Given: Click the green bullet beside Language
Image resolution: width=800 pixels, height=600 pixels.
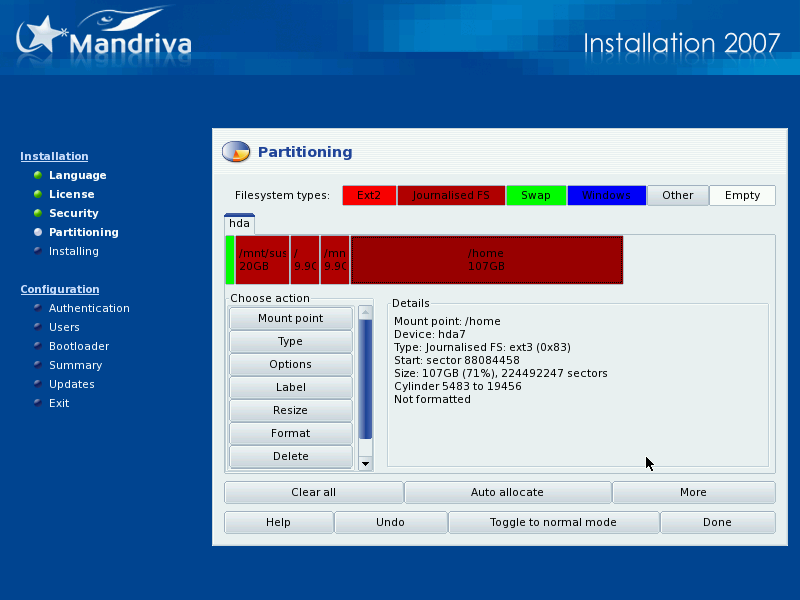Looking at the screenshot, I should pyautogui.click(x=38, y=175).
